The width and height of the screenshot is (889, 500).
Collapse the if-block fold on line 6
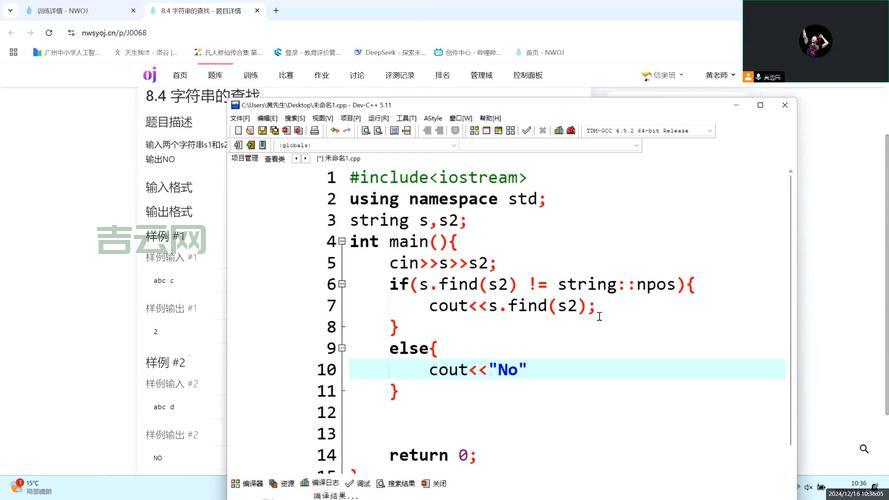pyautogui.click(x=341, y=285)
